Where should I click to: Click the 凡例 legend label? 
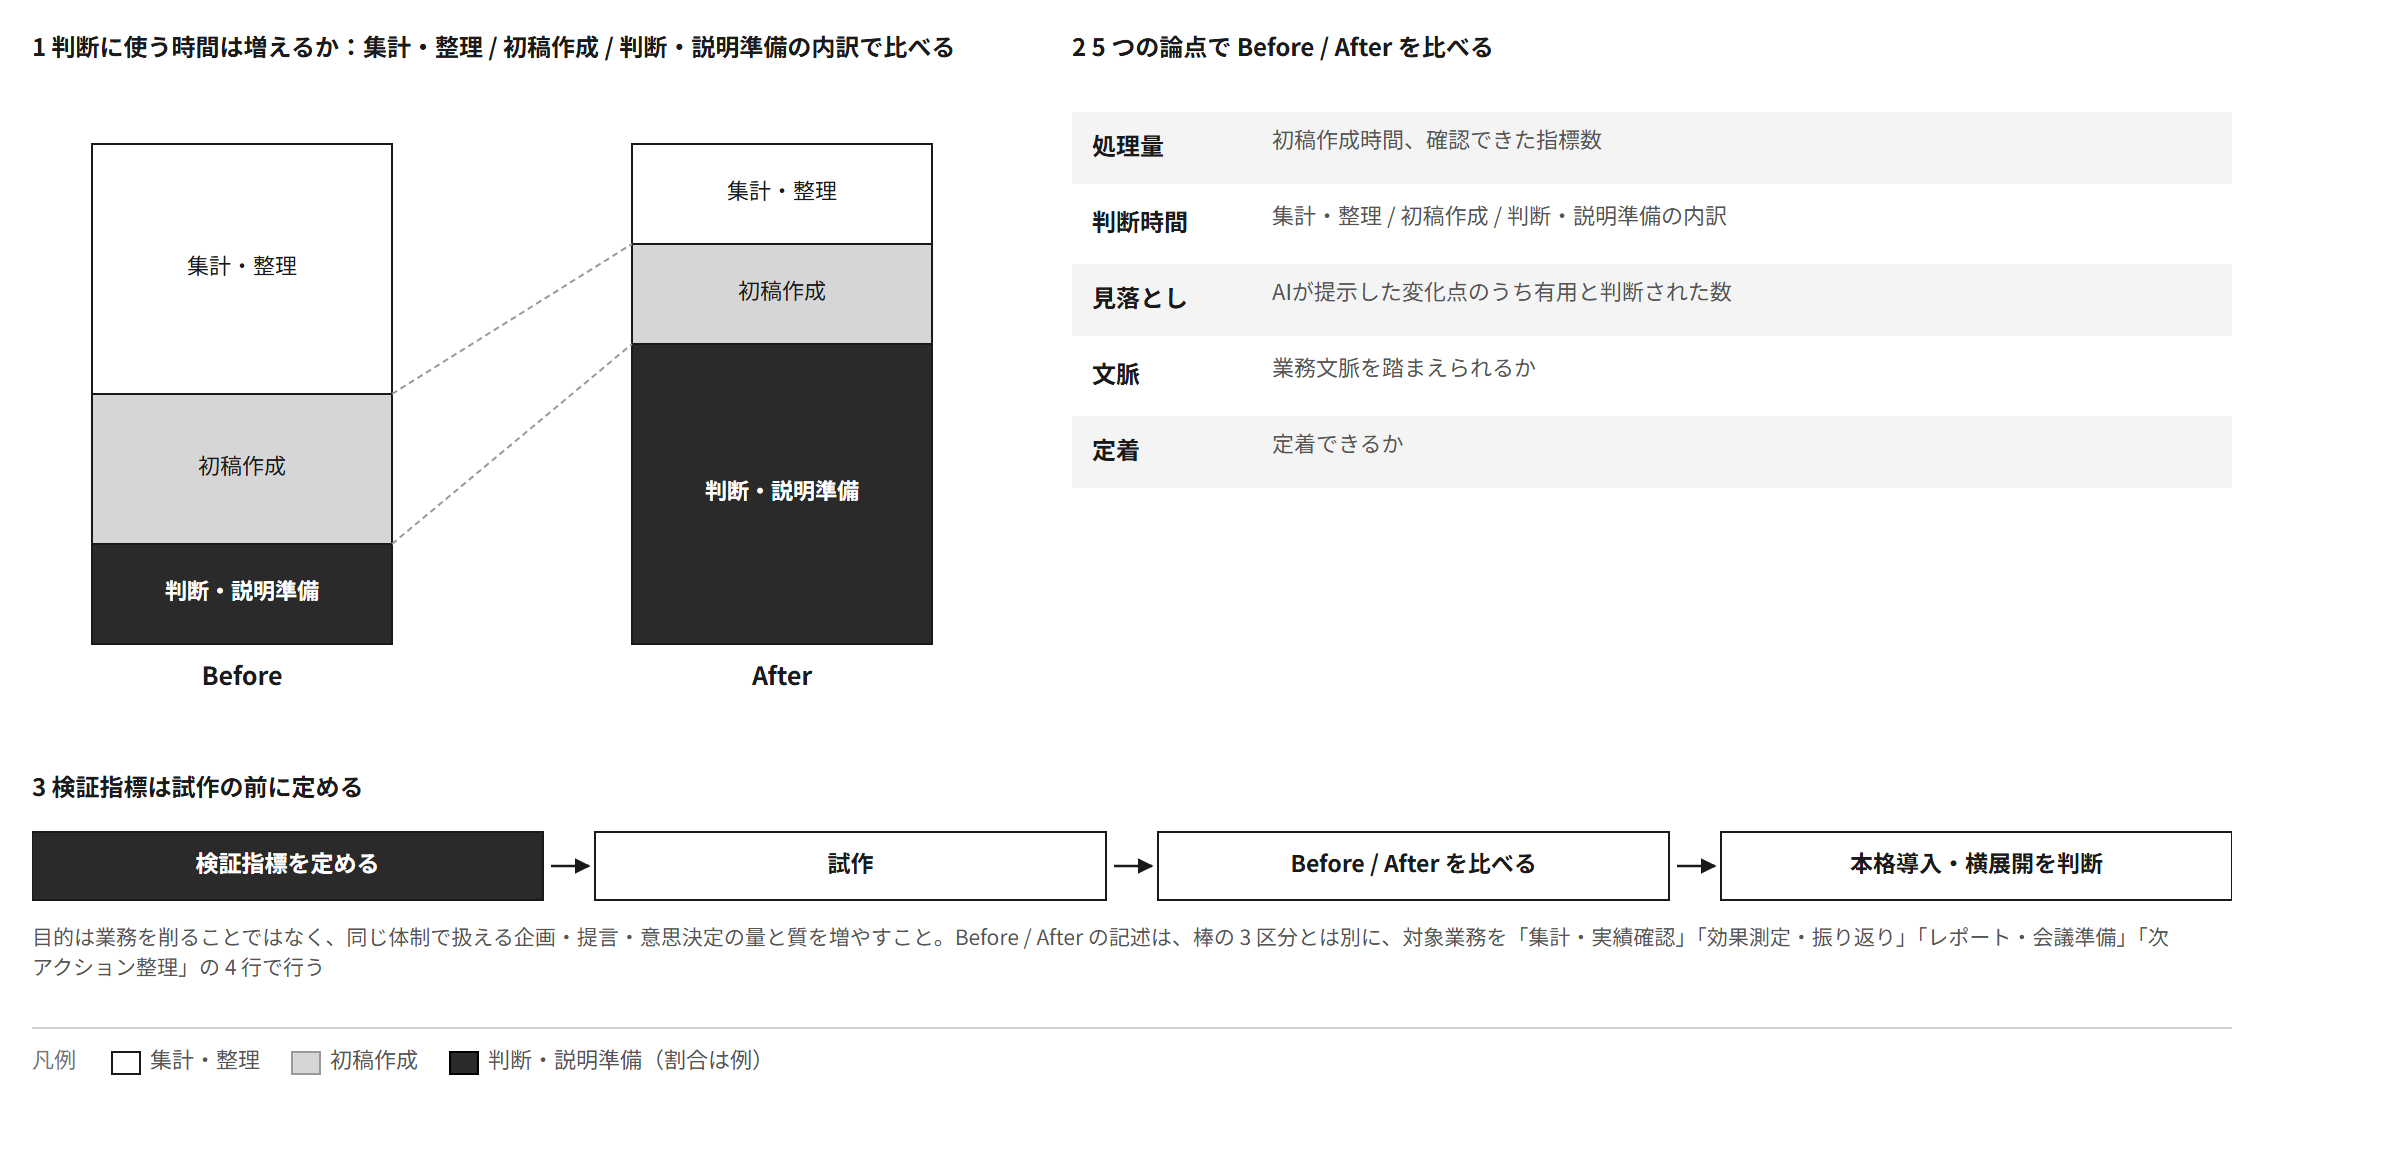[x=54, y=1060]
